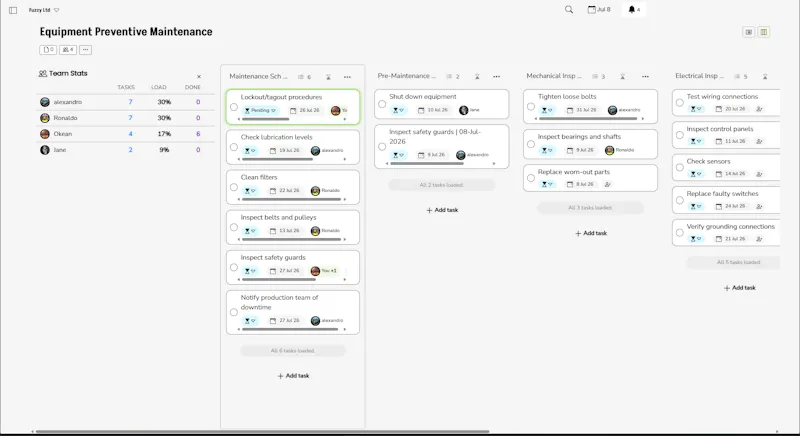Open status dropdown on Replace worn-out parts
The width and height of the screenshot is (800, 436).
[x=547, y=185]
